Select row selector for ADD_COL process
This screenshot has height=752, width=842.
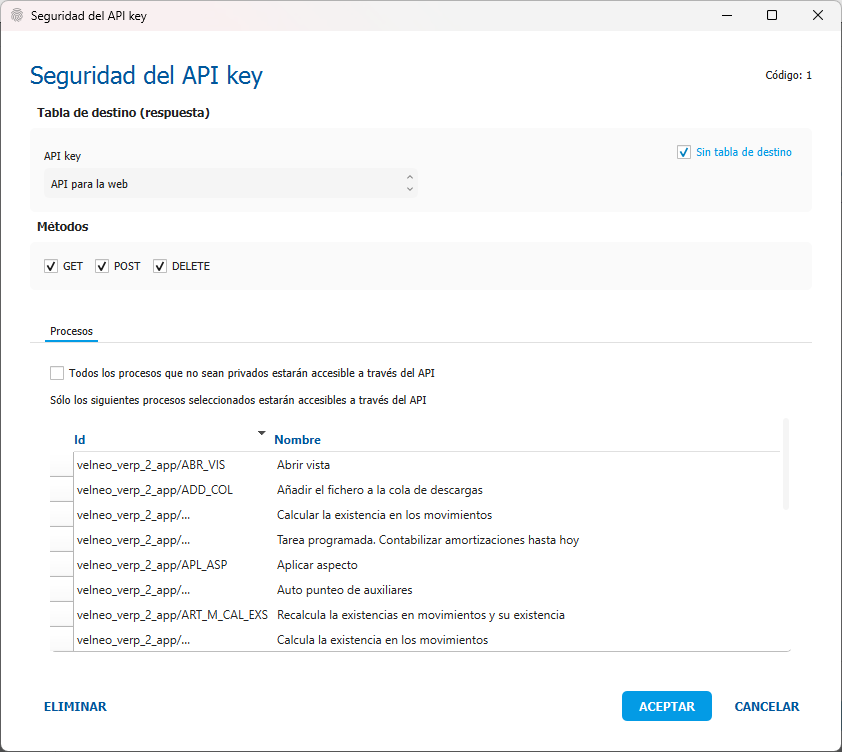[x=62, y=490]
